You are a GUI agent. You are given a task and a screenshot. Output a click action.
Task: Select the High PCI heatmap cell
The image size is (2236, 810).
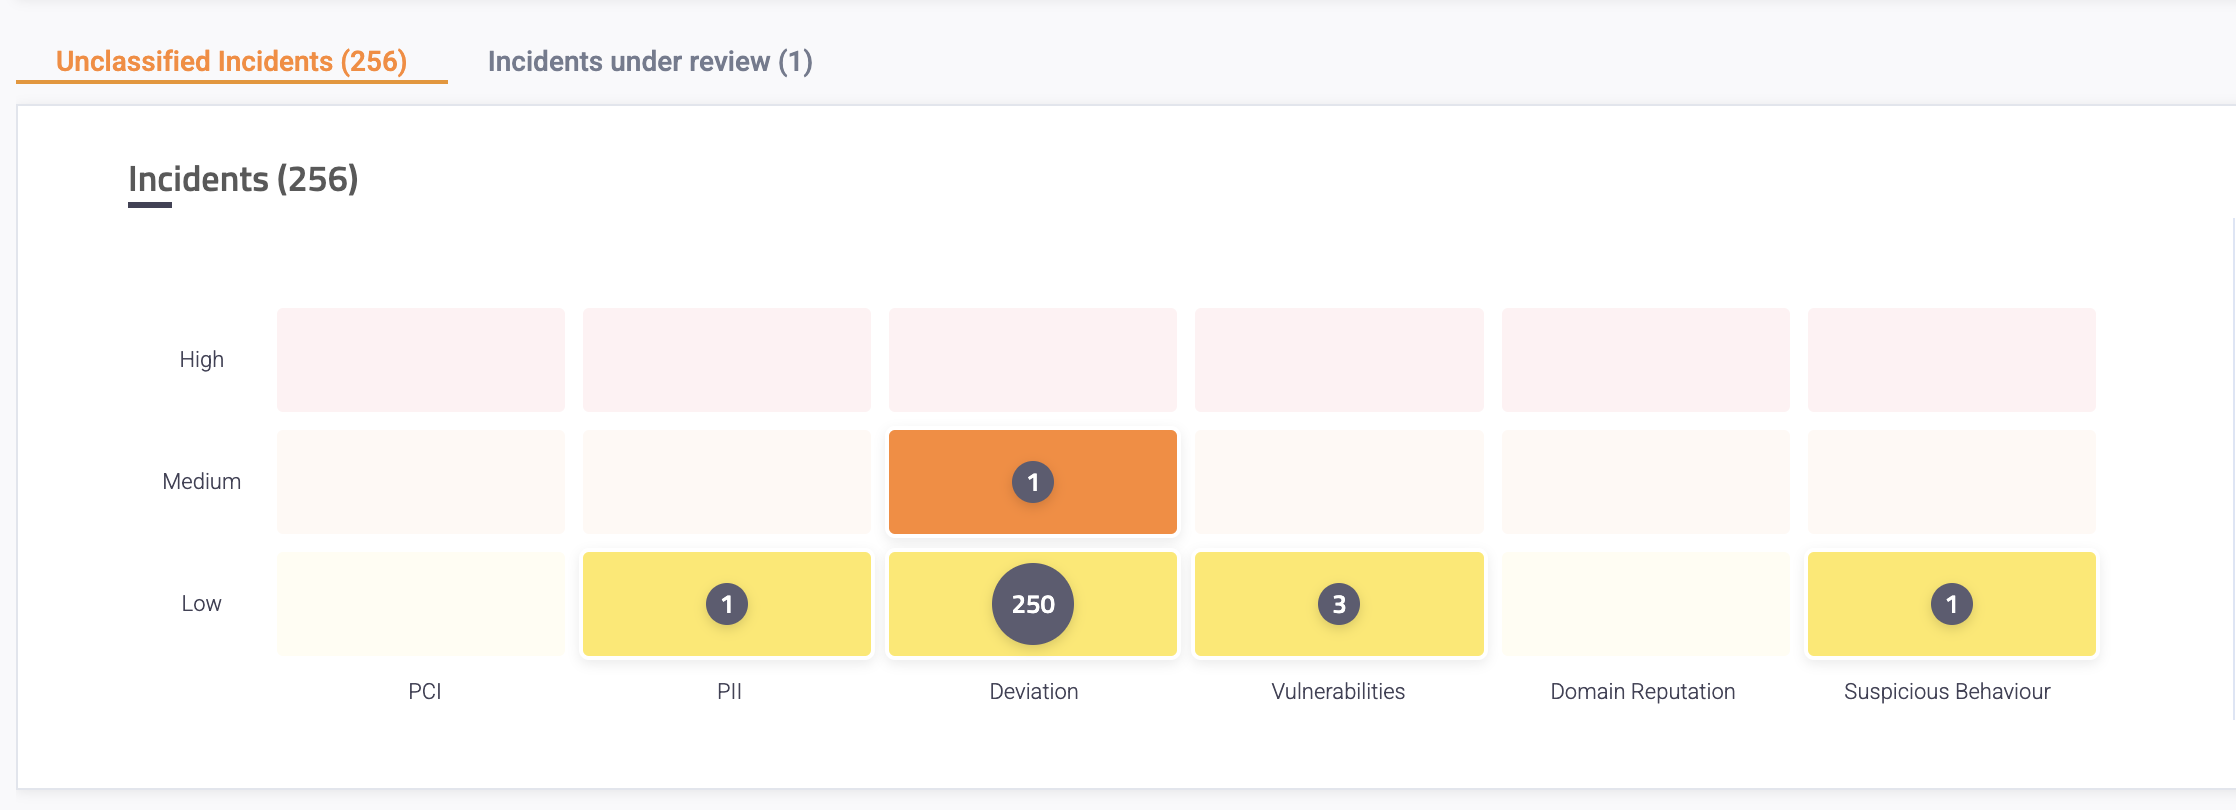click(421, 360)
